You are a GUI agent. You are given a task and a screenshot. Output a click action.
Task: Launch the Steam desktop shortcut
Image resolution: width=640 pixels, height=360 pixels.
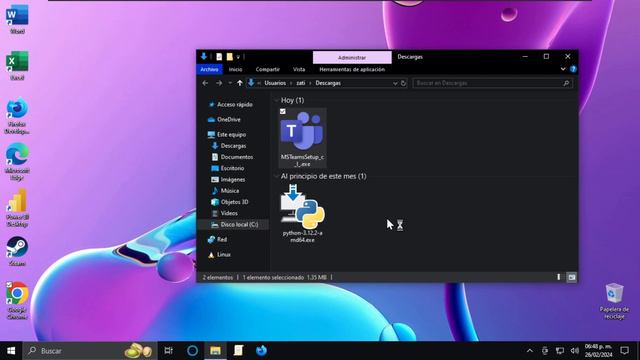(17, 251)
